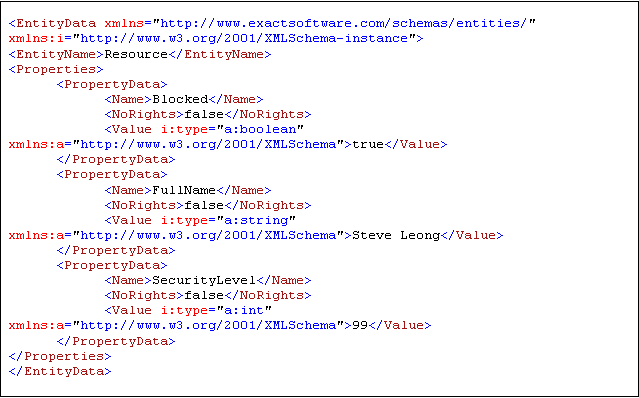Click the a:boolean type attribute value
Viewport: 639px width, 398px height.
(260, 129)
